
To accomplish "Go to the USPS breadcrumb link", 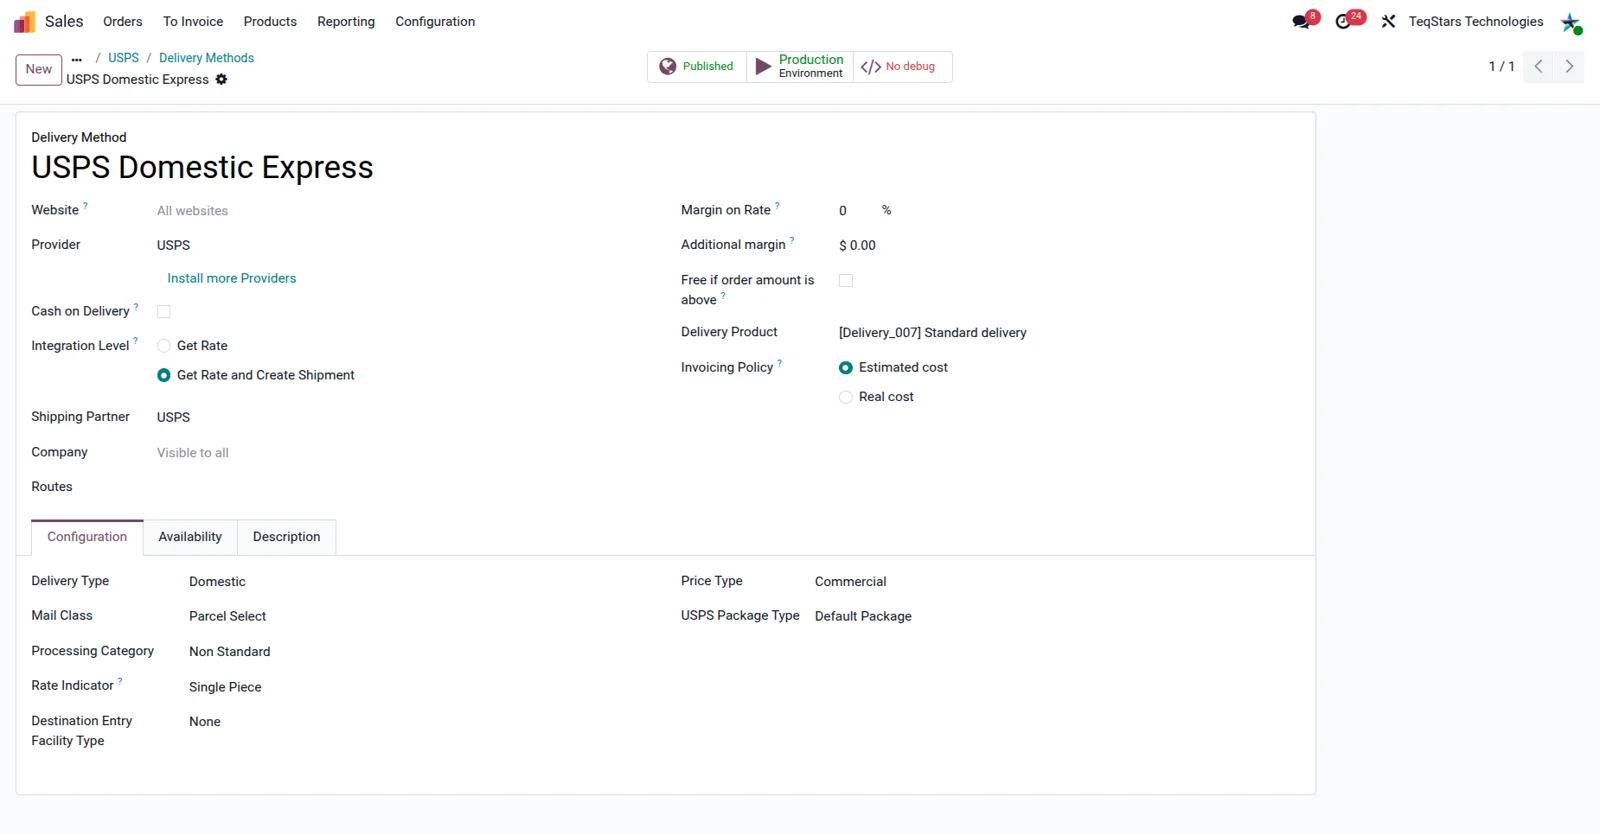I will pos(124,58).
